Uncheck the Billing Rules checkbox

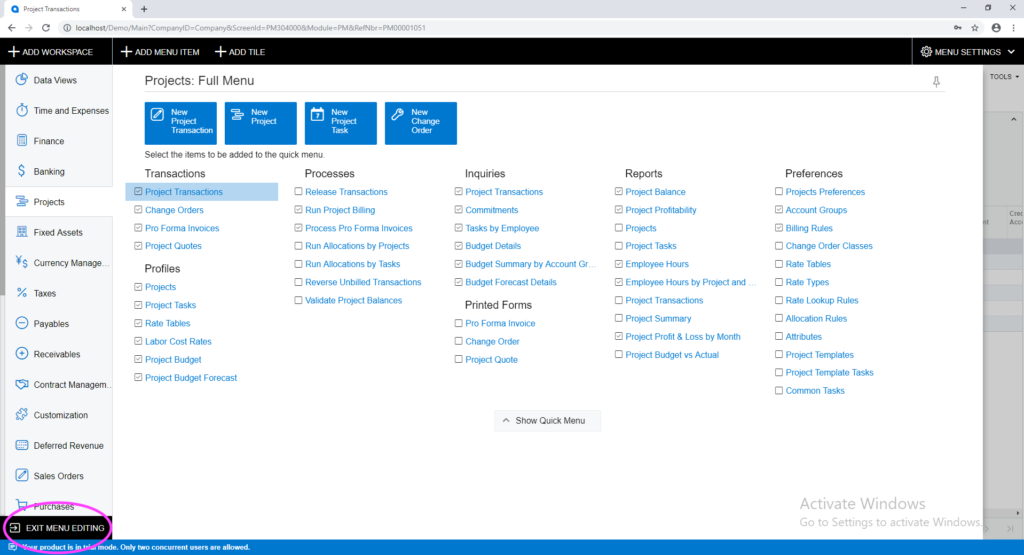(778, 228)
